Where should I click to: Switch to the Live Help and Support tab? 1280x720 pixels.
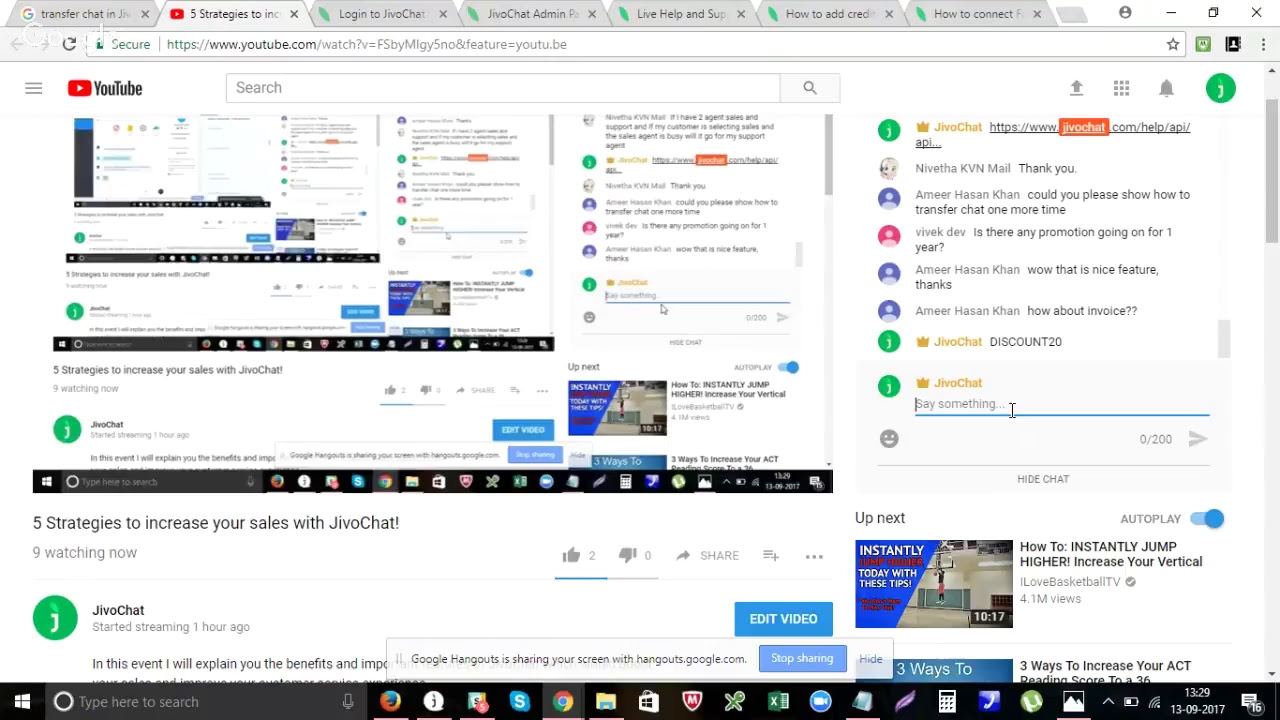click(x=679, y=14)
